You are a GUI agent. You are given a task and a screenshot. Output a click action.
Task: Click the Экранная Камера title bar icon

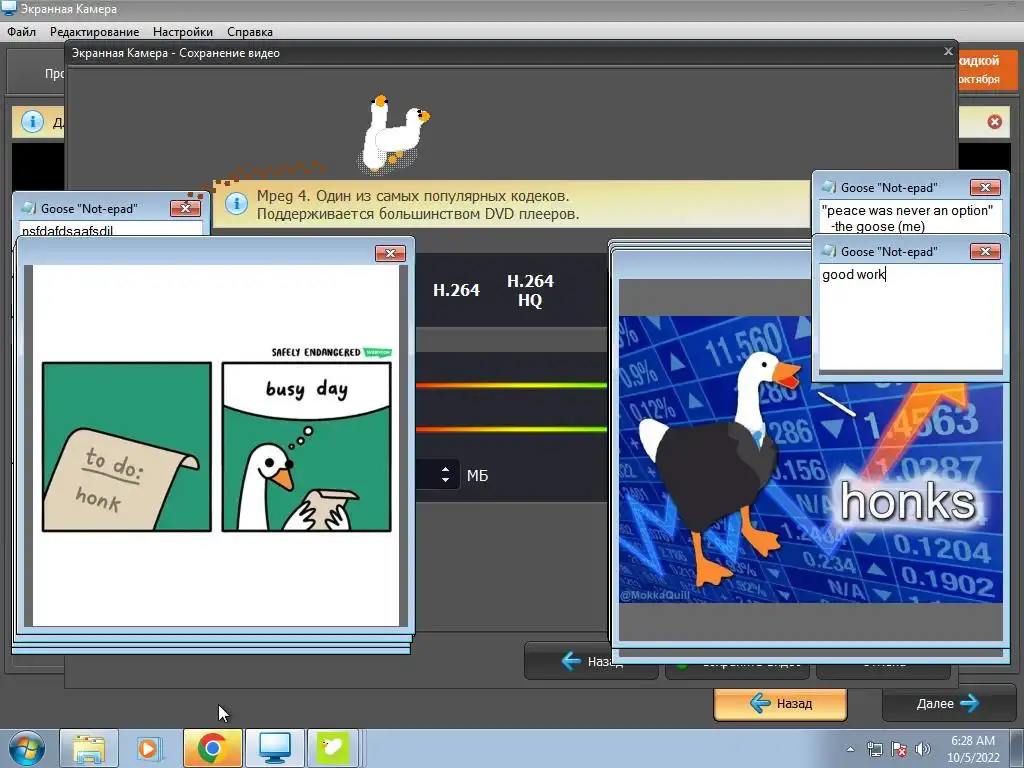8,8
